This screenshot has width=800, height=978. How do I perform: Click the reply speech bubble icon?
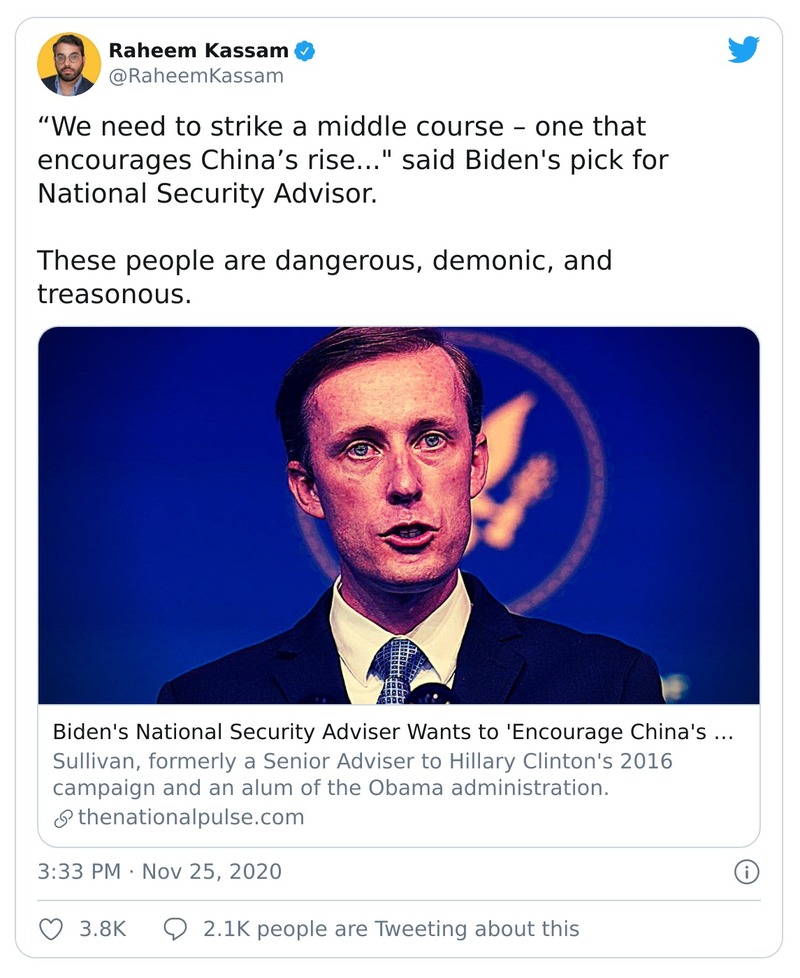point(173,928)
